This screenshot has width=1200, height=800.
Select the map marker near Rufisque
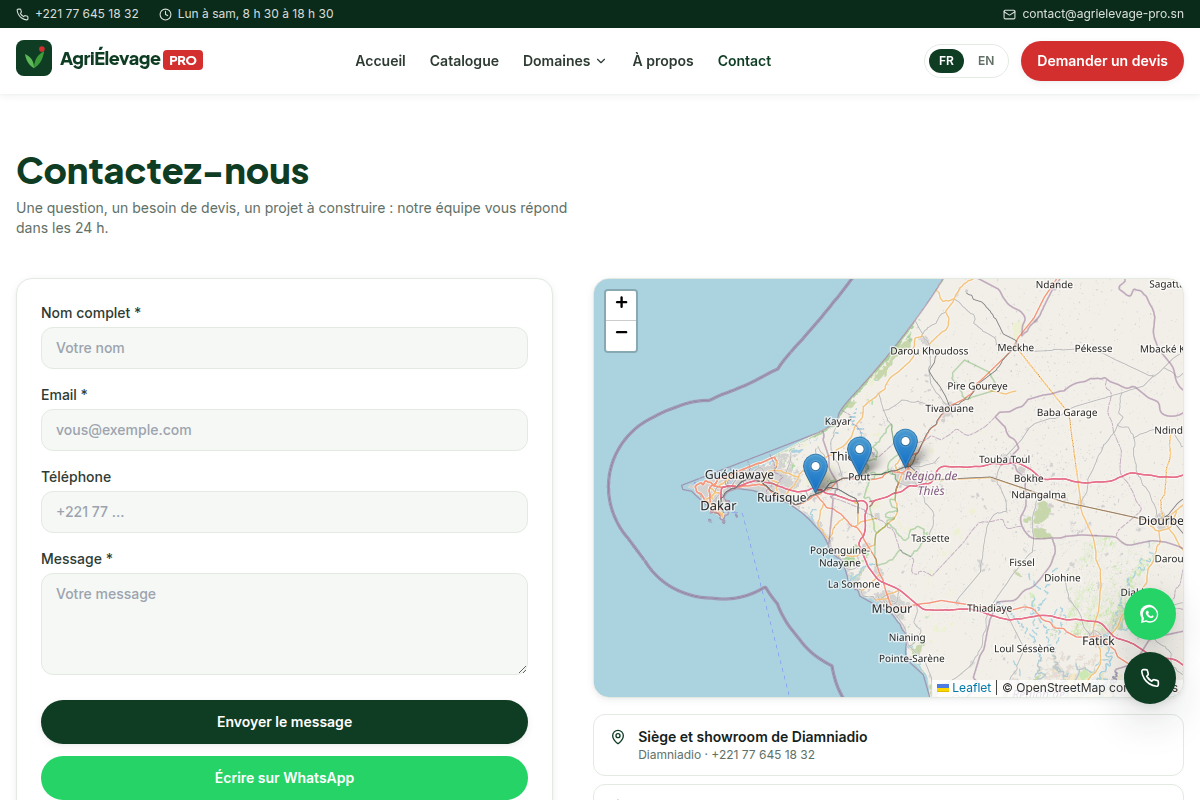[816, 472]
